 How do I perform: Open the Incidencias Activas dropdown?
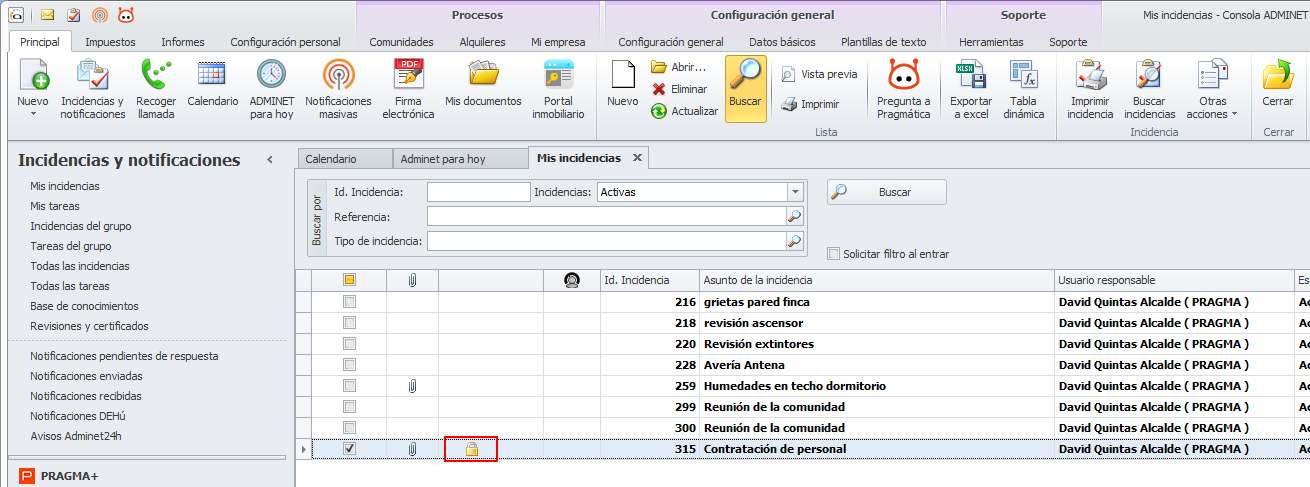795,192
